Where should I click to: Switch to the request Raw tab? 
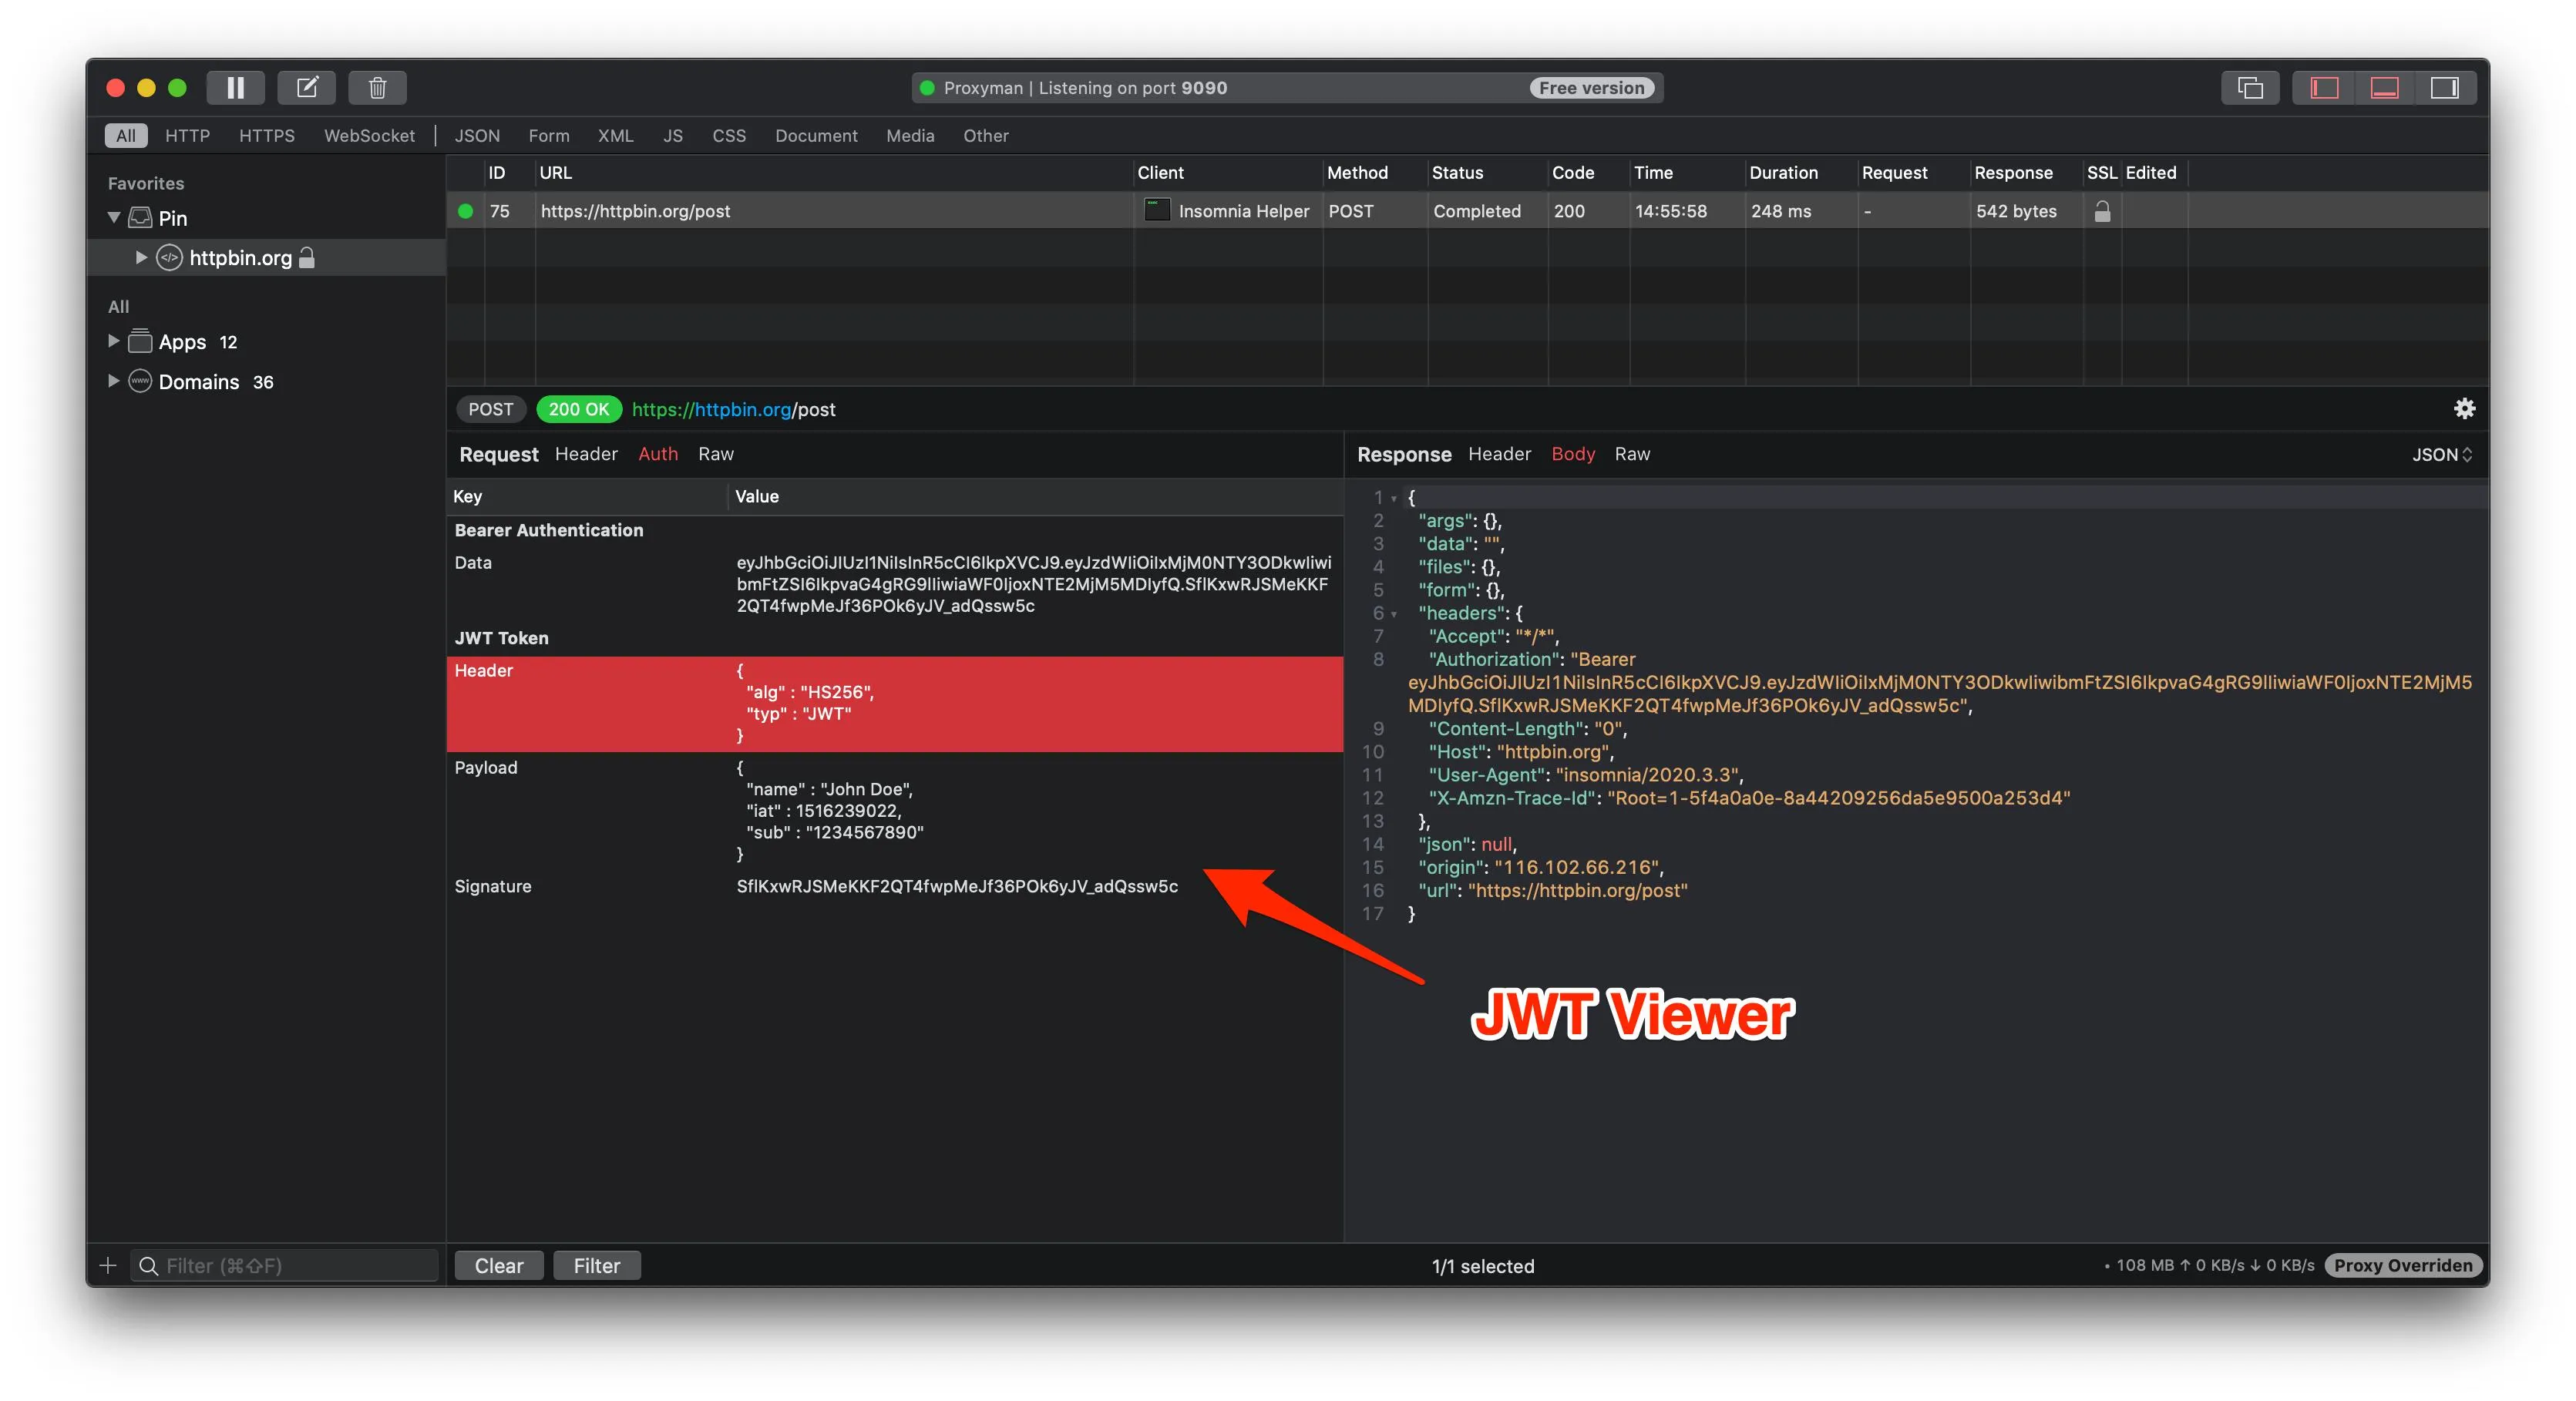pos(715,454)
